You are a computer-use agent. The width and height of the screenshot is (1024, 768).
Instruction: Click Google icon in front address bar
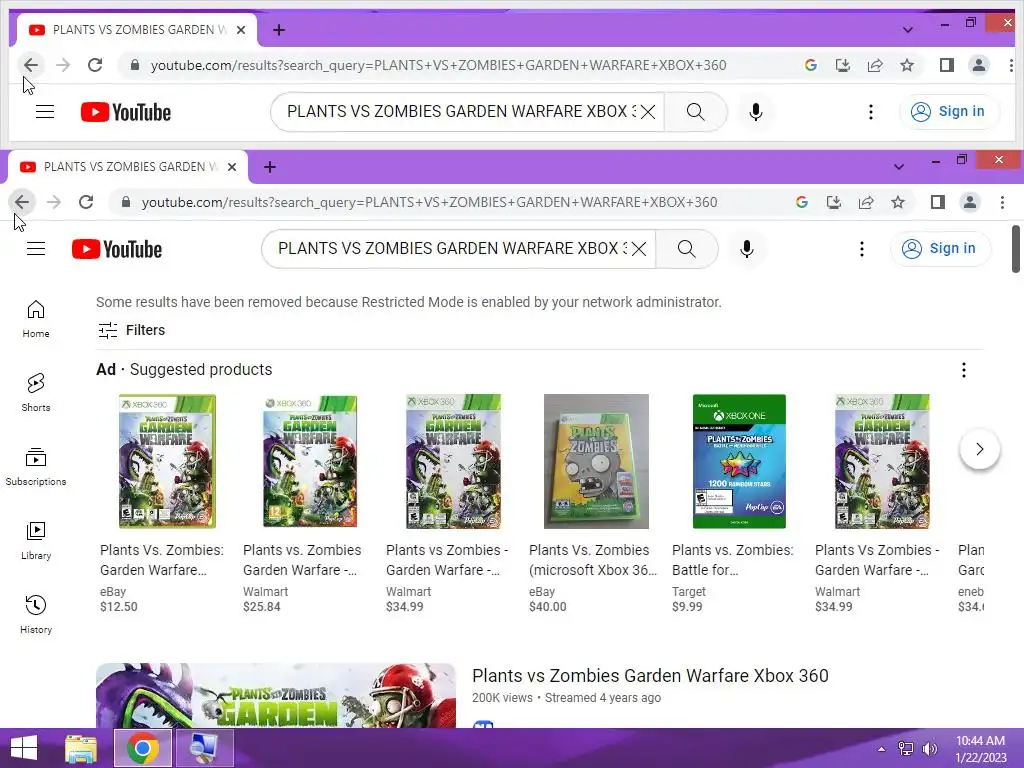click(x=802, y=202)
